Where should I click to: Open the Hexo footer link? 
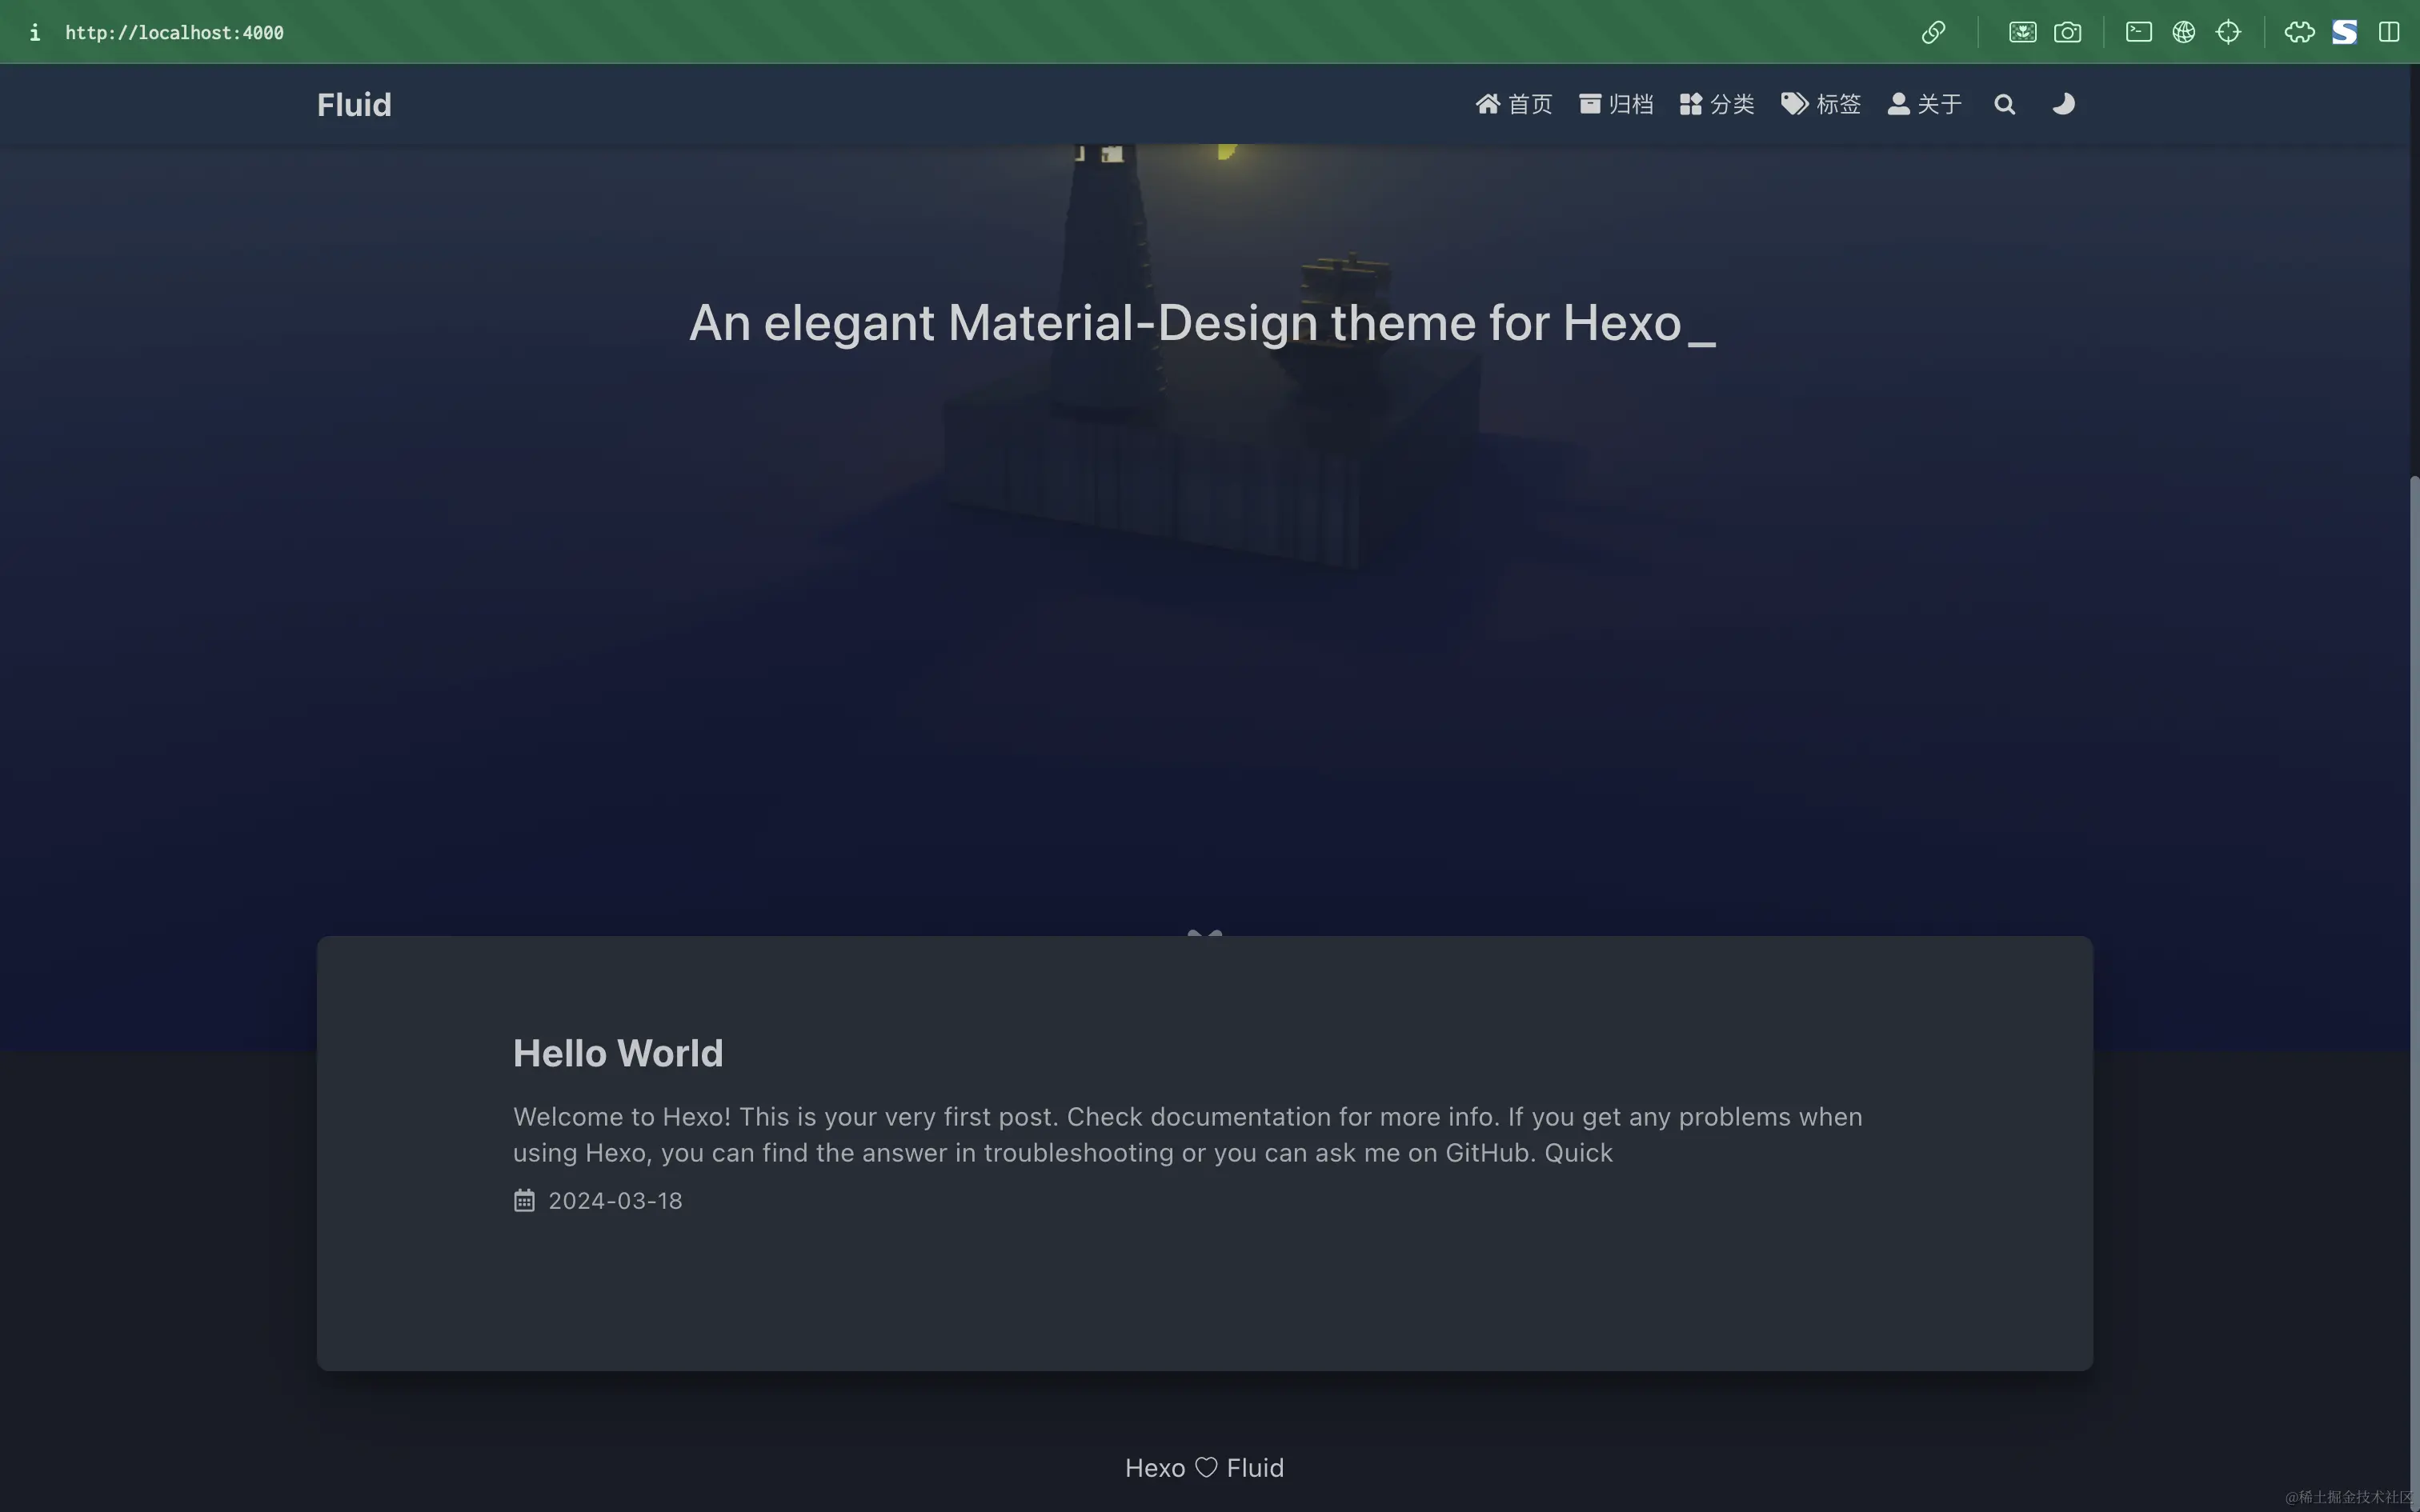(1154, 1467)
